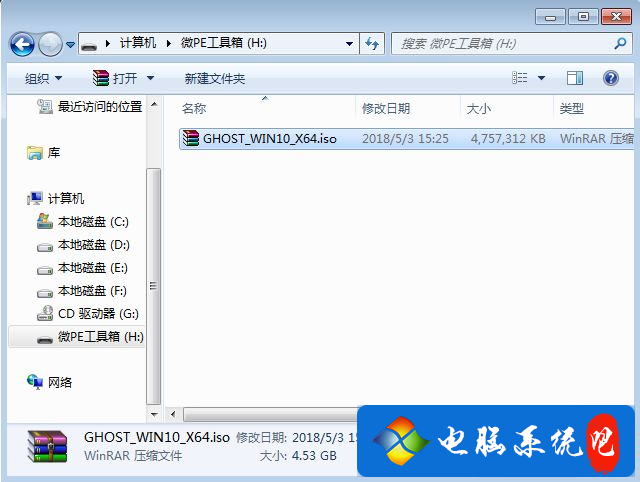Screen dimensions: 640x482
Task: Open Help with the question mark icon
Action: pyautogui.click(x=611, y=78)
